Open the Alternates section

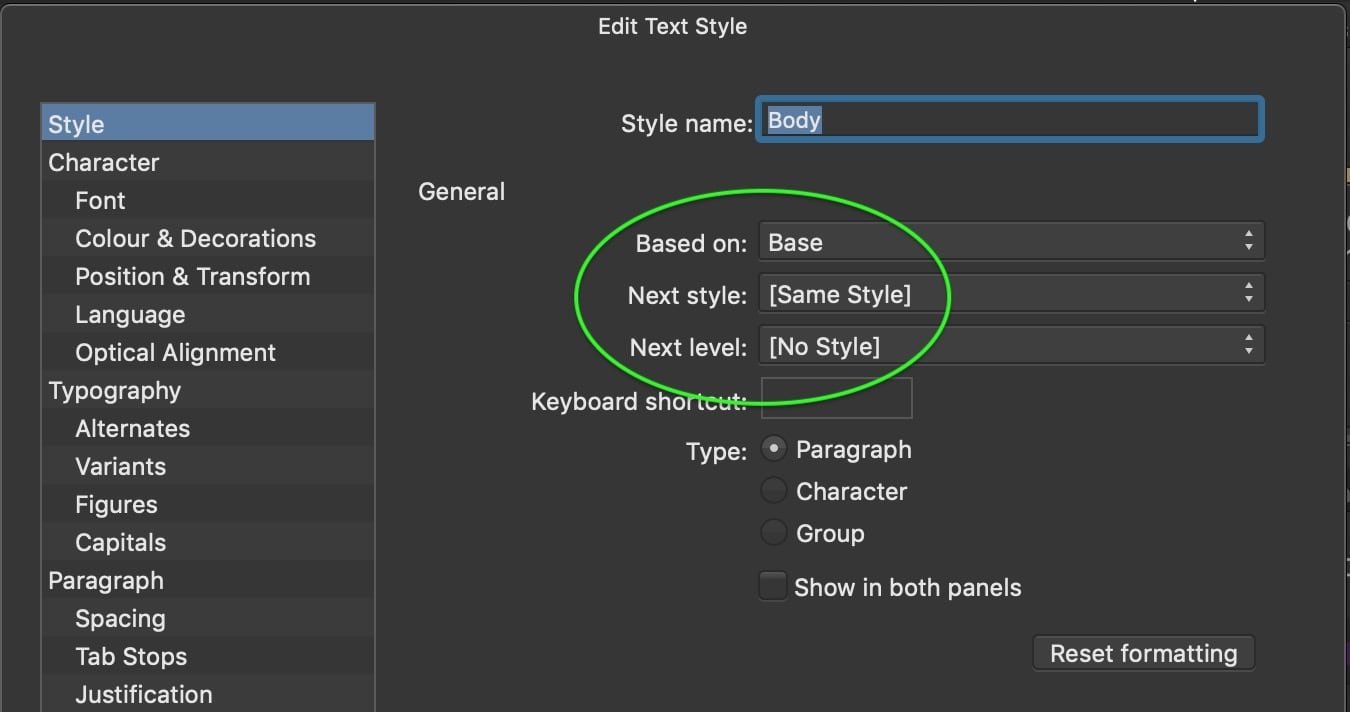coord(133,428)
